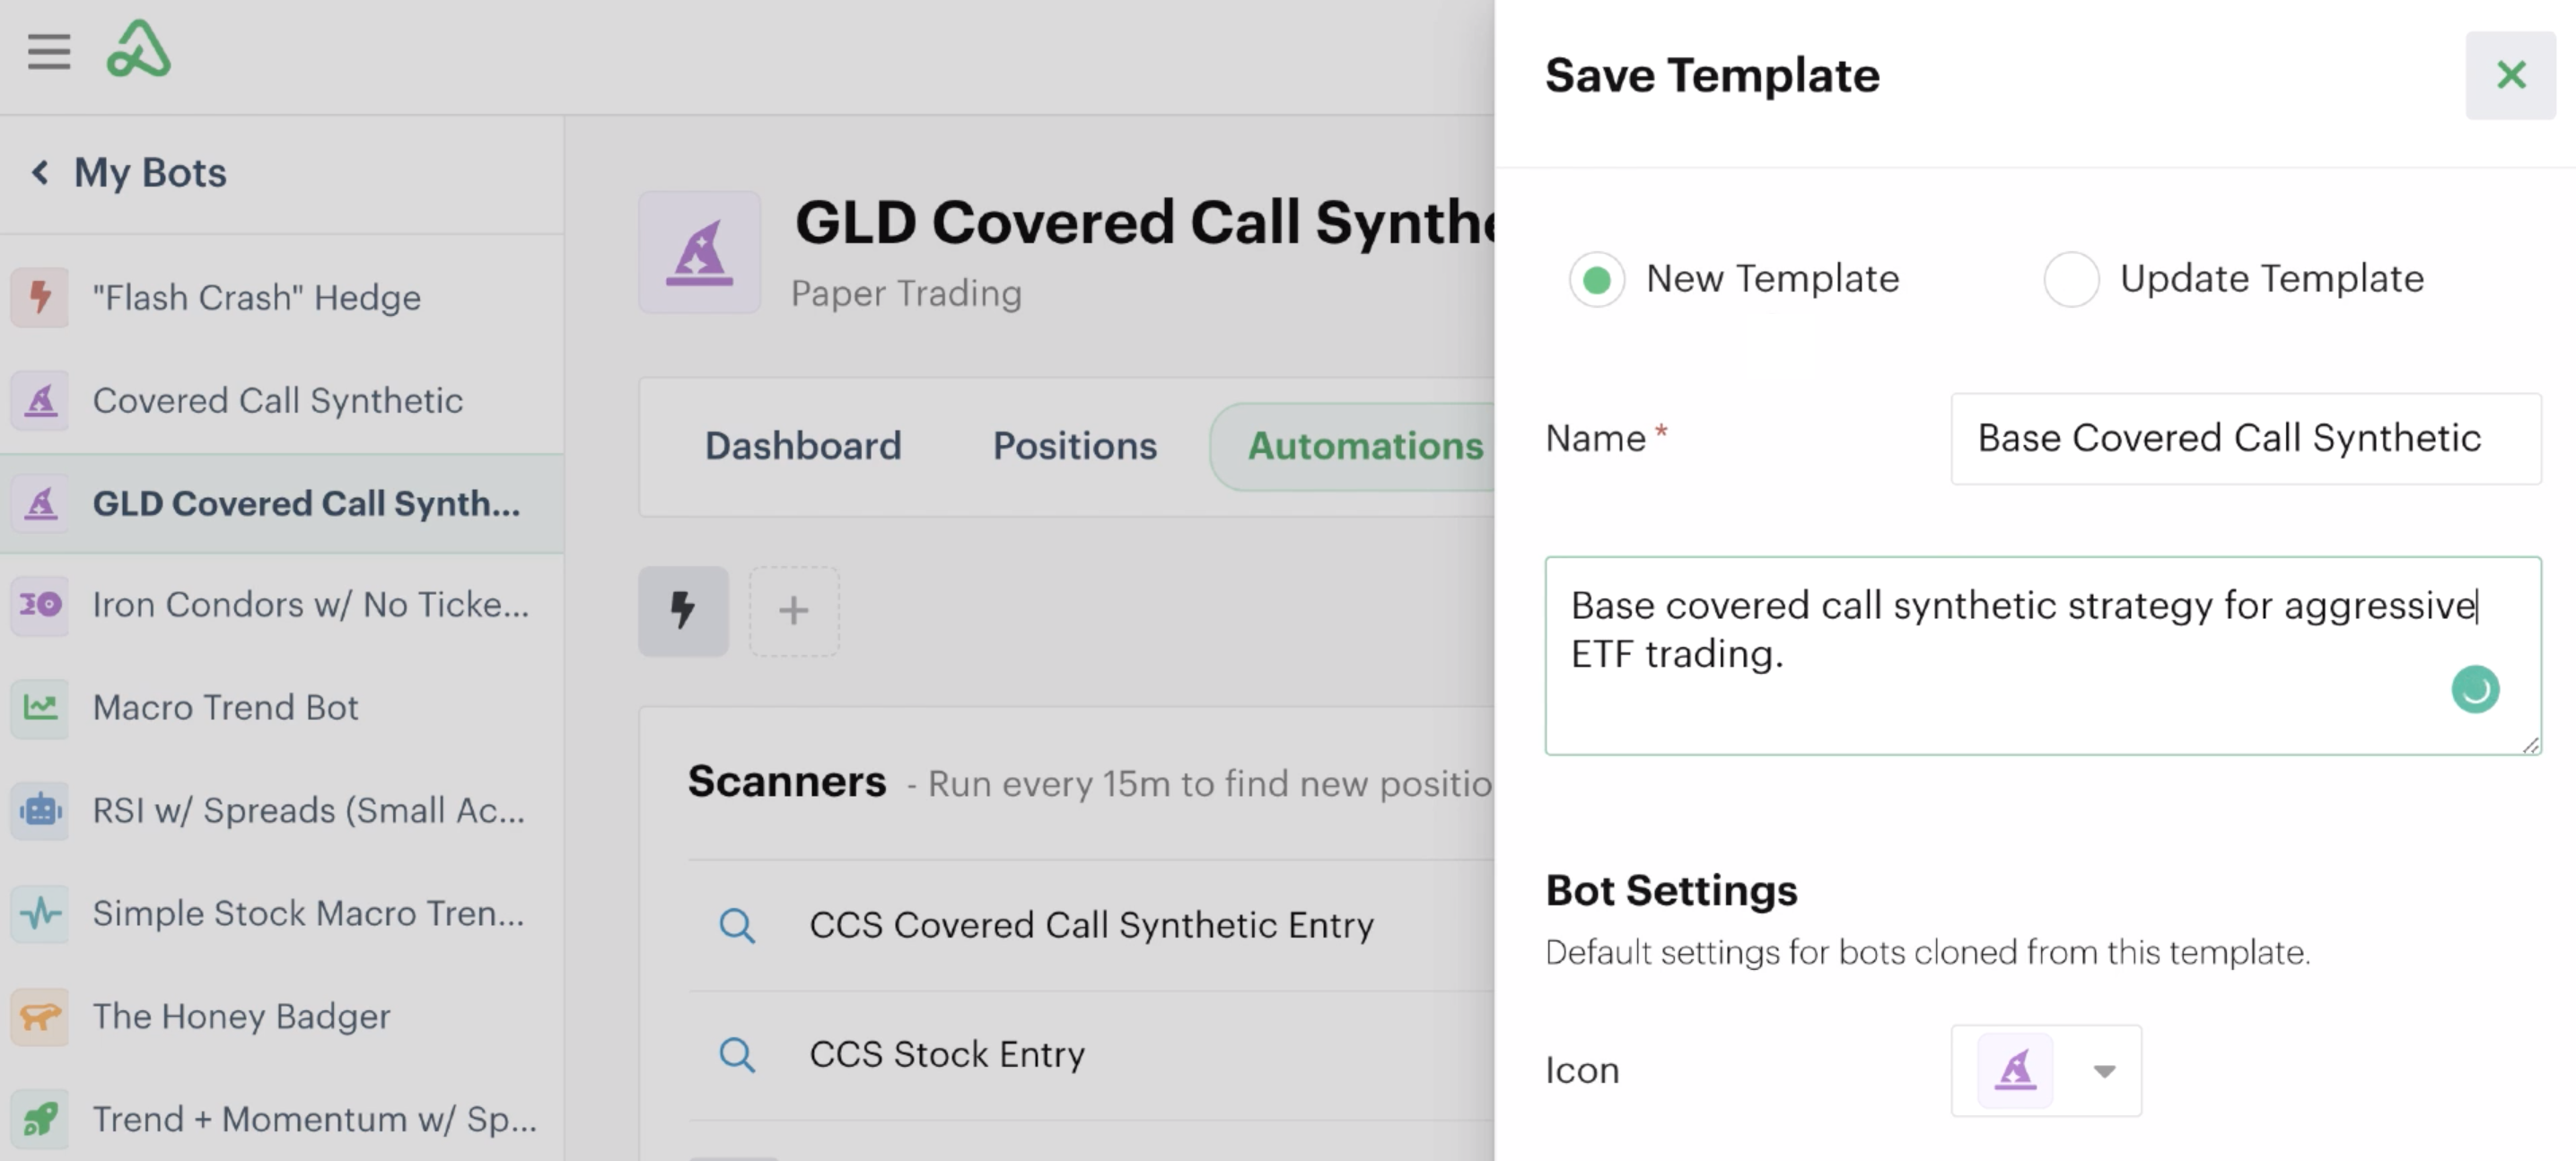
Task: Open the "Flash Crash" Hedge bot
Action: pyautogui.click(x=256, y=297)
